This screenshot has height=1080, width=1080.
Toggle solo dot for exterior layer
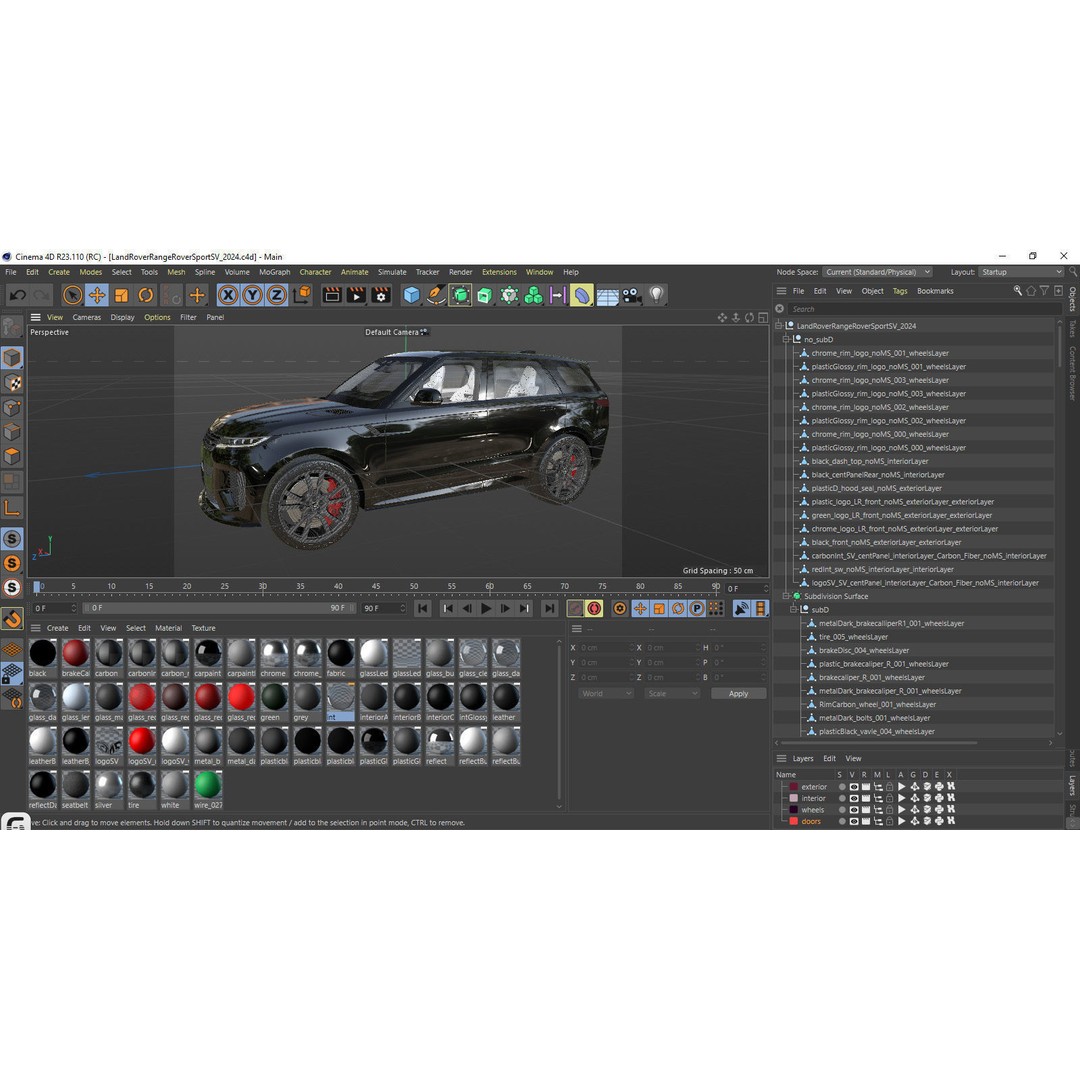(842, 787)
